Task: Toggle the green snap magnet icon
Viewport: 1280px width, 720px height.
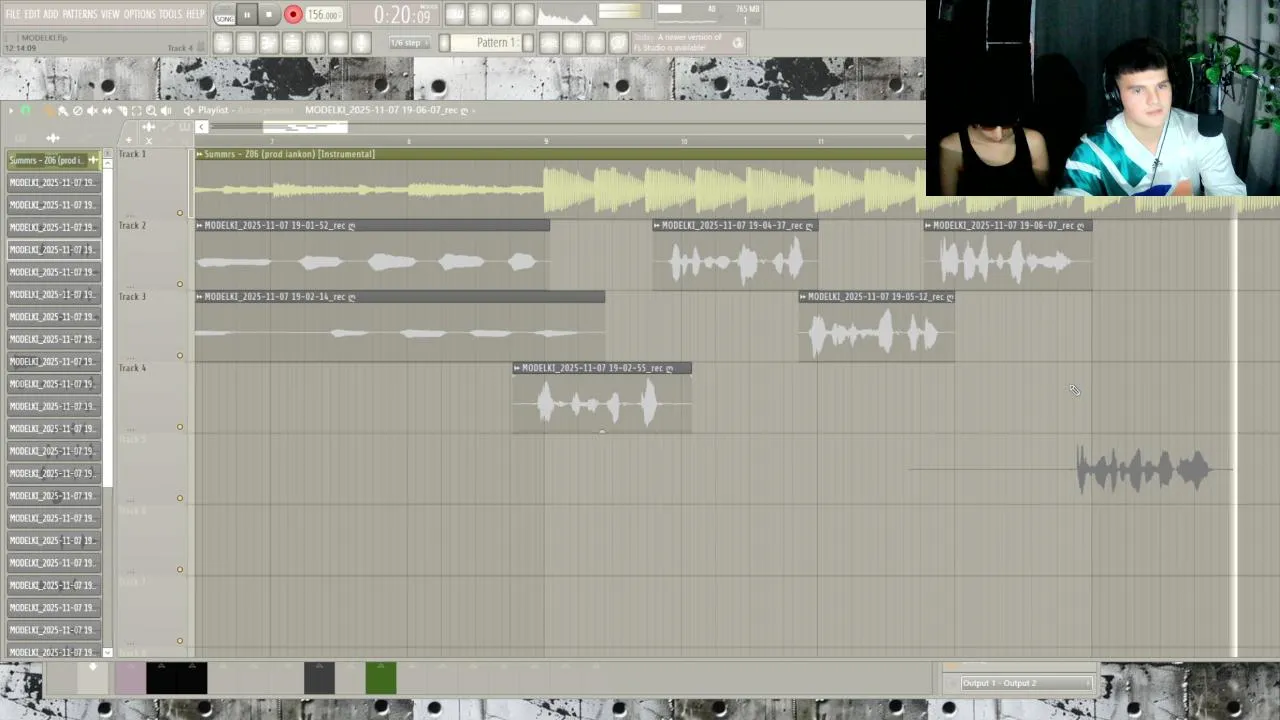Action: (26, 110)
